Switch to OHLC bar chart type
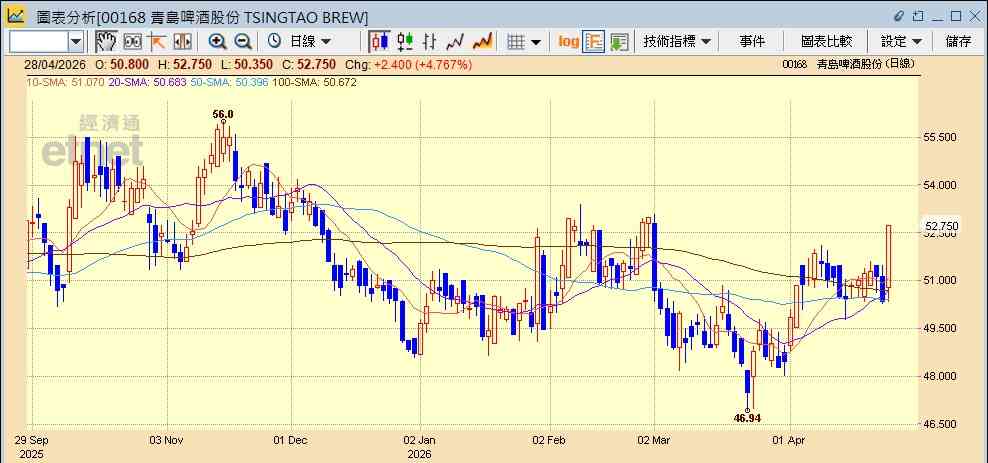This screenshot has width=988, height=463. tap(430, 42)
